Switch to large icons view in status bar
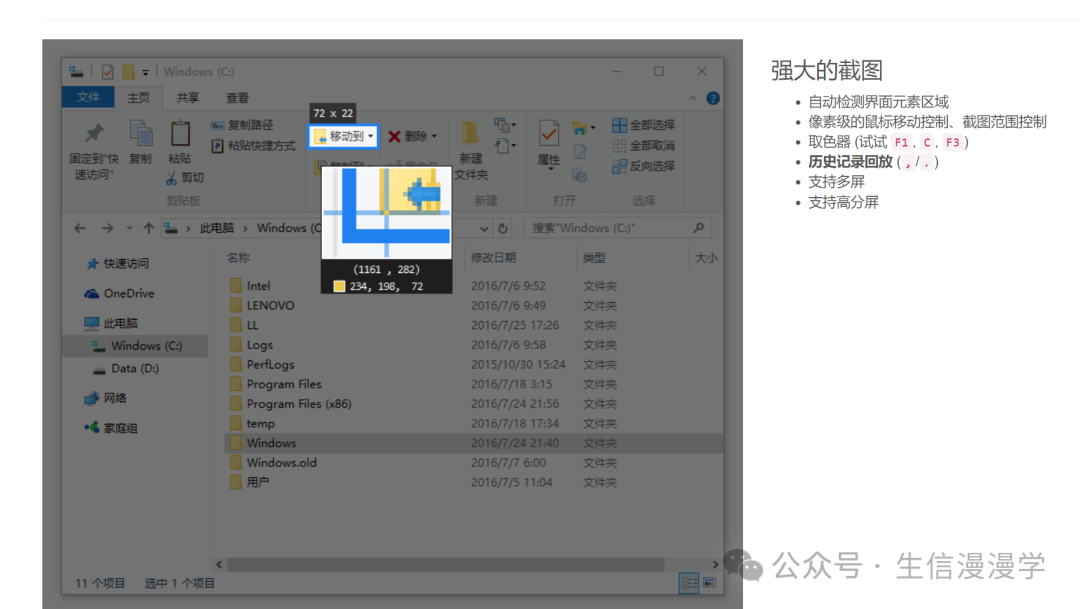Screen dimensions: 1080x609 [709, 583]
